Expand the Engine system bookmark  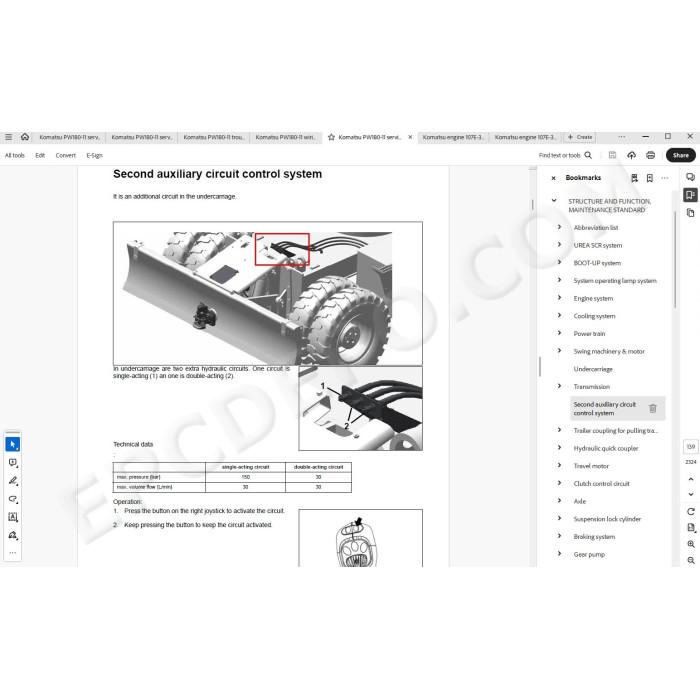coord(559,298)
